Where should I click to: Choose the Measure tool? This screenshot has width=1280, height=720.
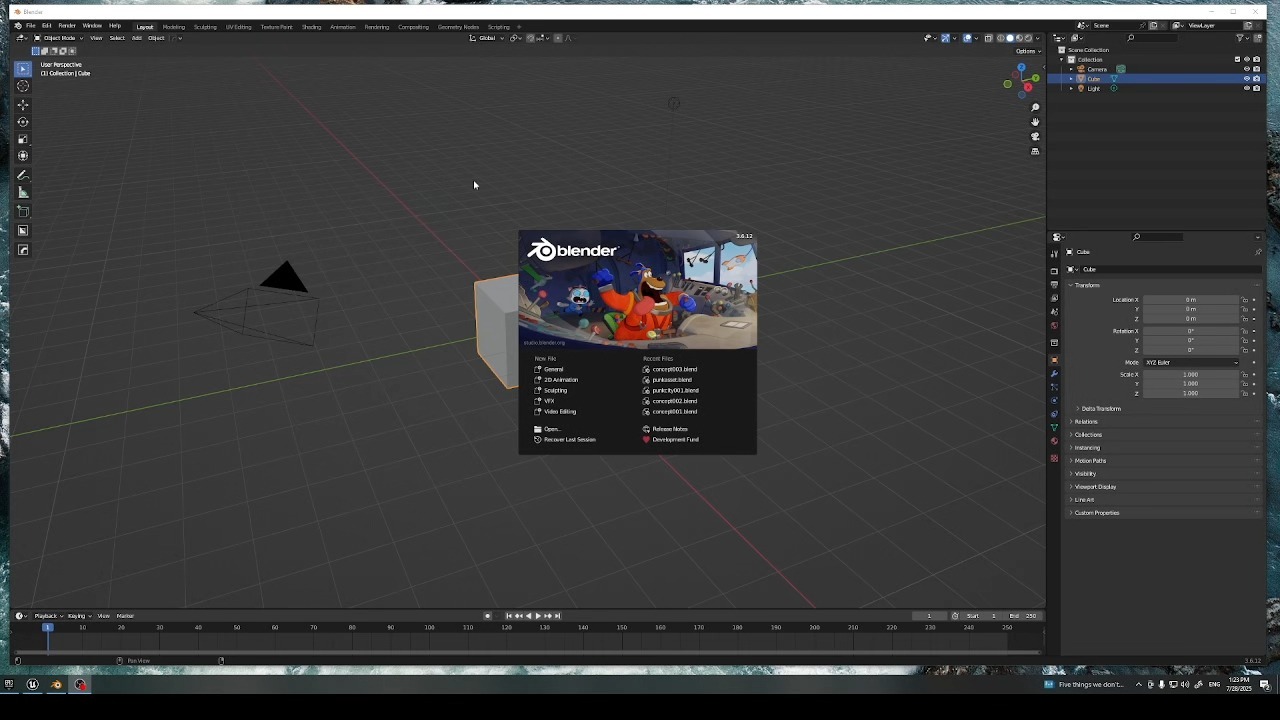pos(23,192)
